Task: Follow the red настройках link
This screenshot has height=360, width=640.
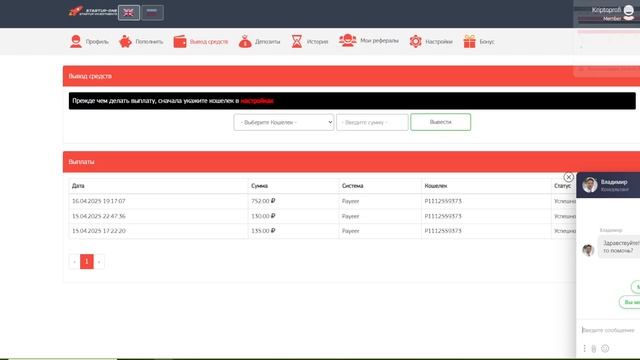Action: 257,101
